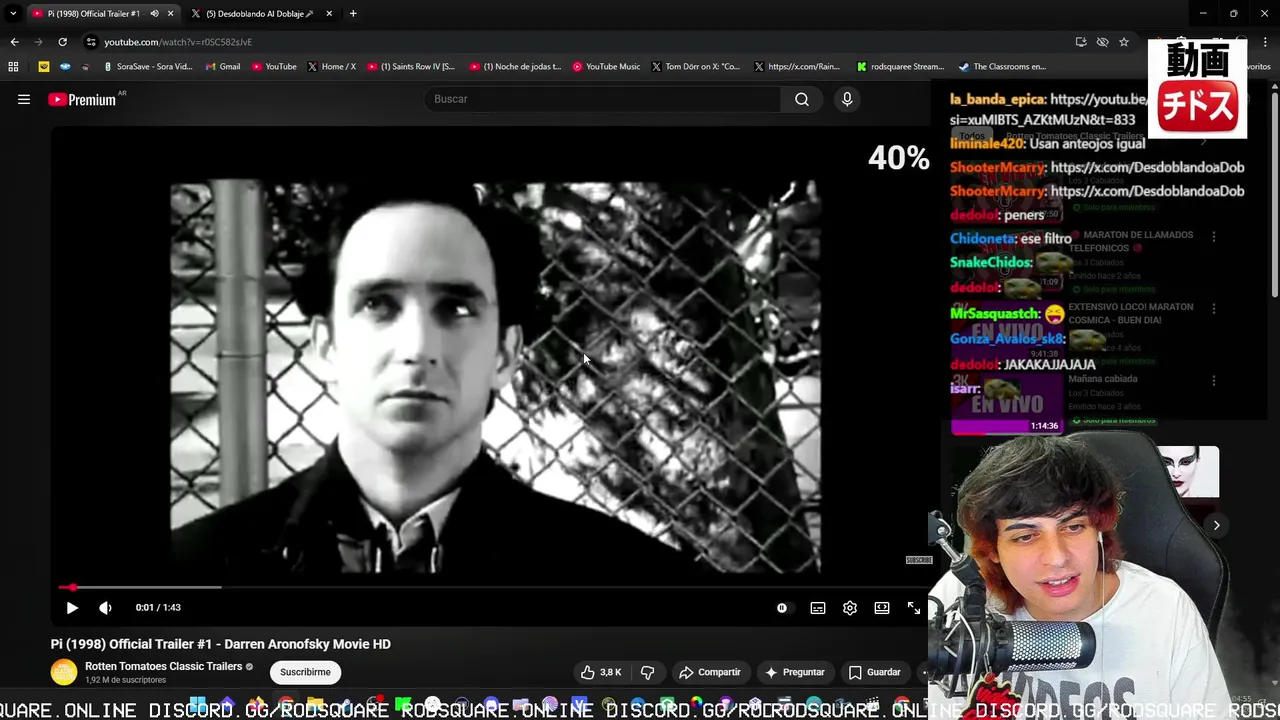Open the SoraSave bookmark
The height and width of the screenshot is (720, 1280).
pos(148,67)
